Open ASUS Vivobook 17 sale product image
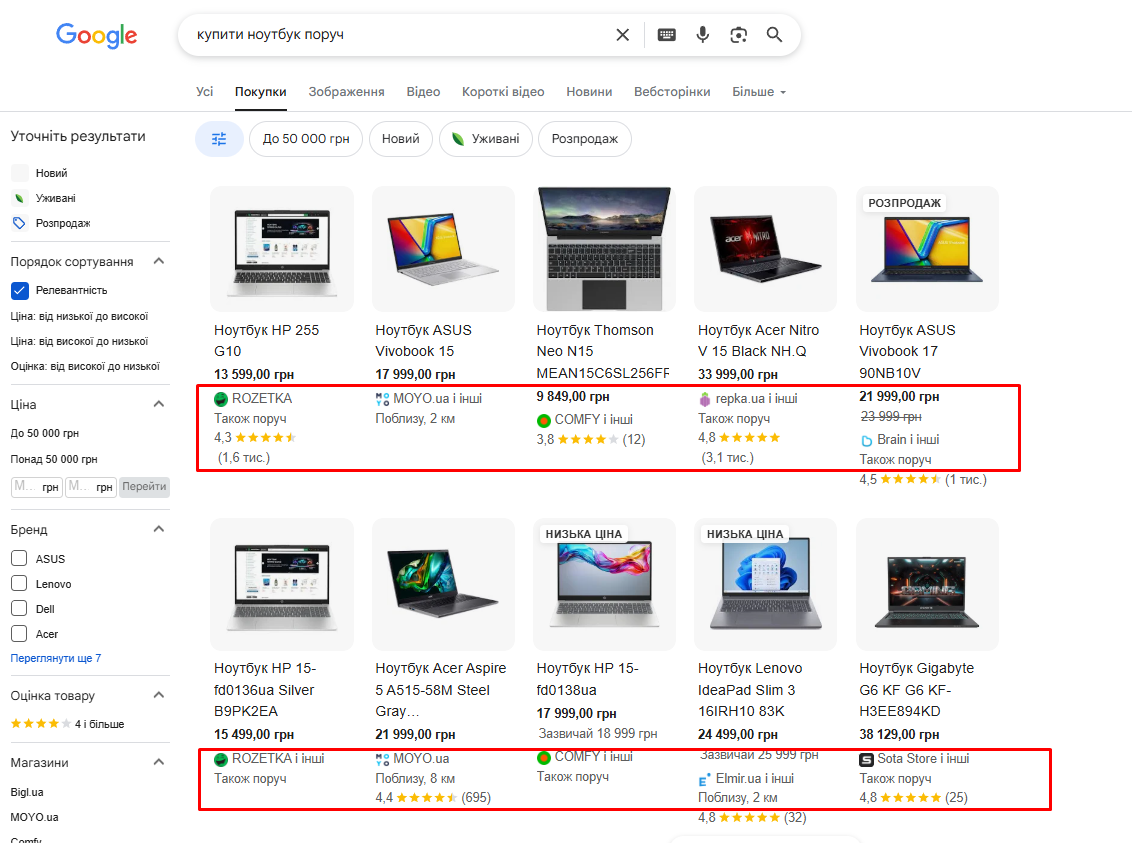This screenshot has width=1132, height=843. coord(927,249)
